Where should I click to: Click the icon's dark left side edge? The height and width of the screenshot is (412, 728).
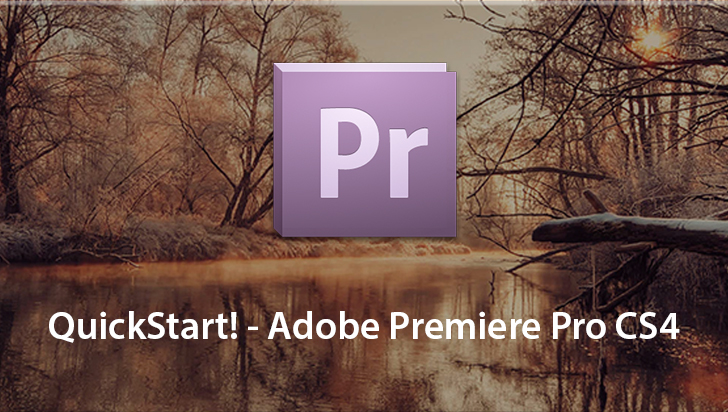pos(278,150)
